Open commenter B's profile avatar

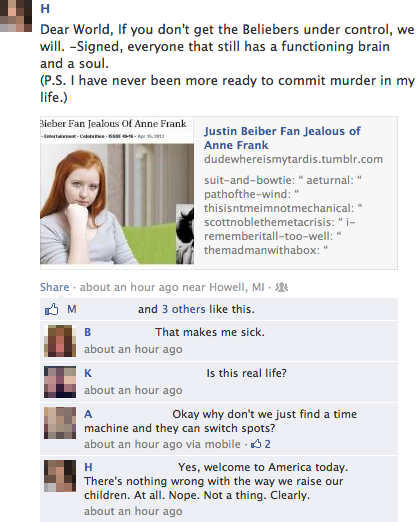(60, 341)
